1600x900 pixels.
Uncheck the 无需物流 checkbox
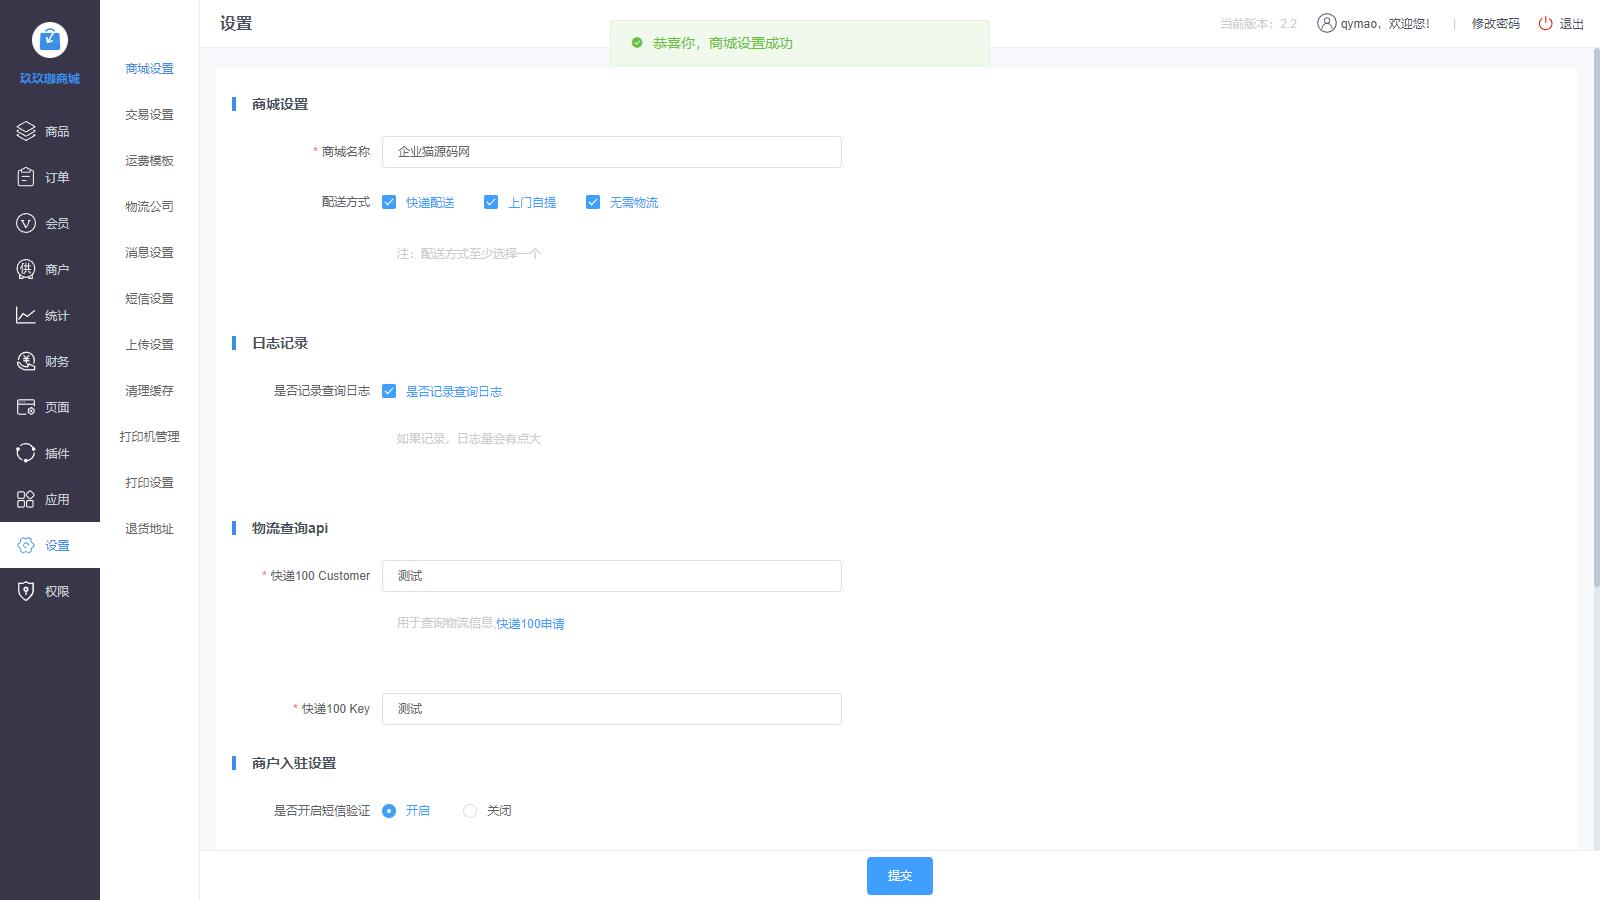click(x=593, y=202)
